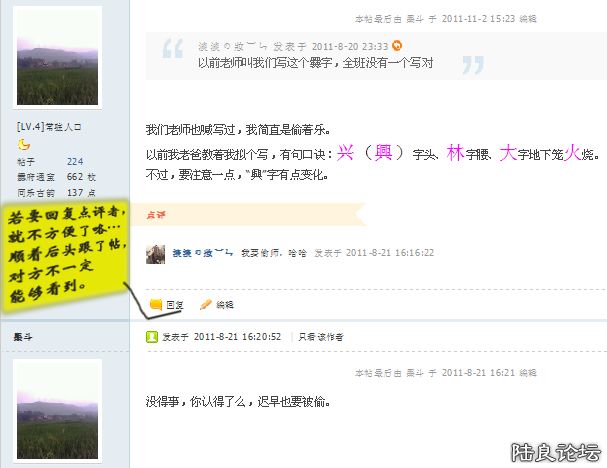Click the pencil edit icon
The image size is (607, 468).
point(205,305)
